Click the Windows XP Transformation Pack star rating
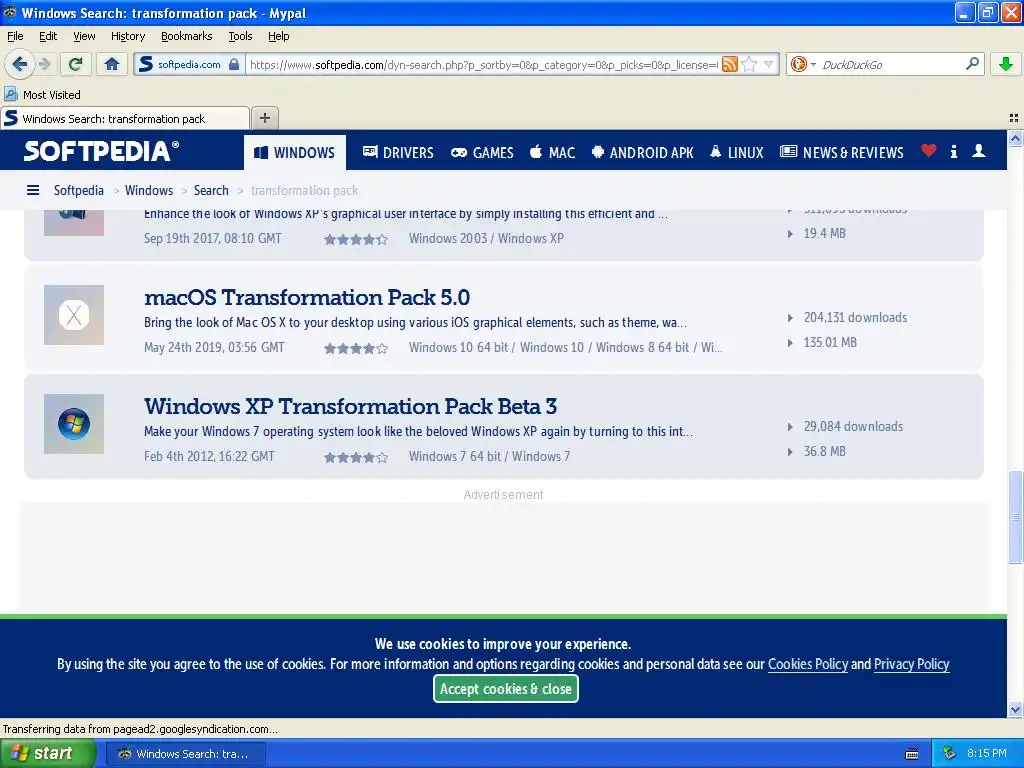Image resolution: width=1024 pixels, height=768 pixels. [x=356, y=457]
